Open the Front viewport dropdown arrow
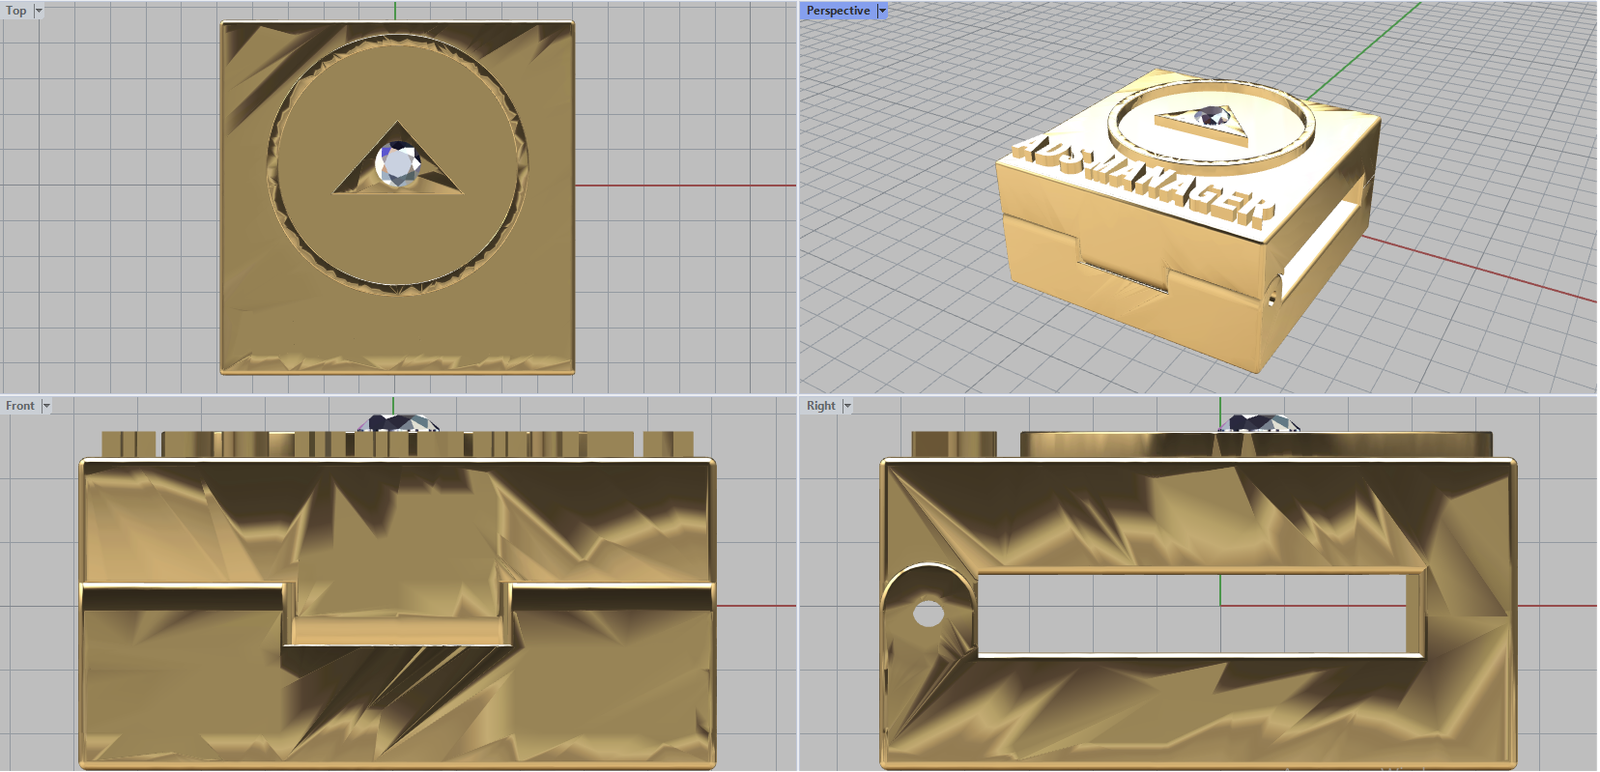This screenshot has height=772, width=1600. click(46, 406)
